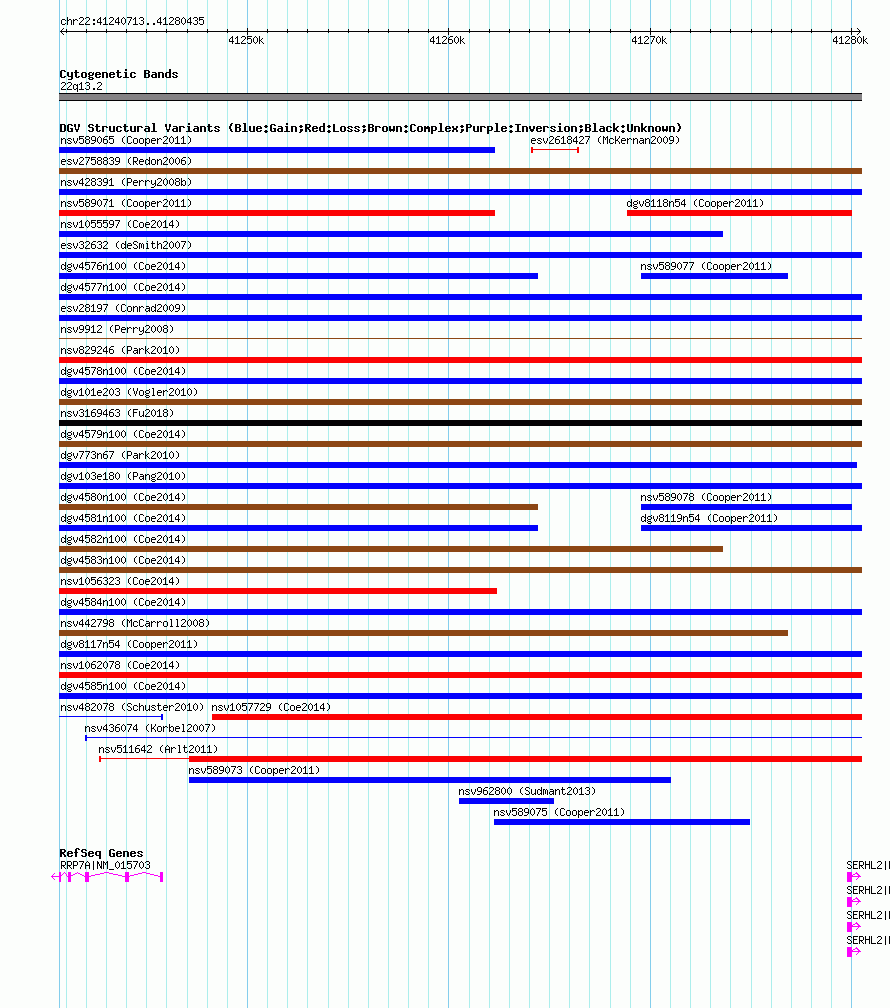Click the small red esv2618427 (McKernan2009) variant
Screen dimensions: 890x1008
[x=555, y=150]
